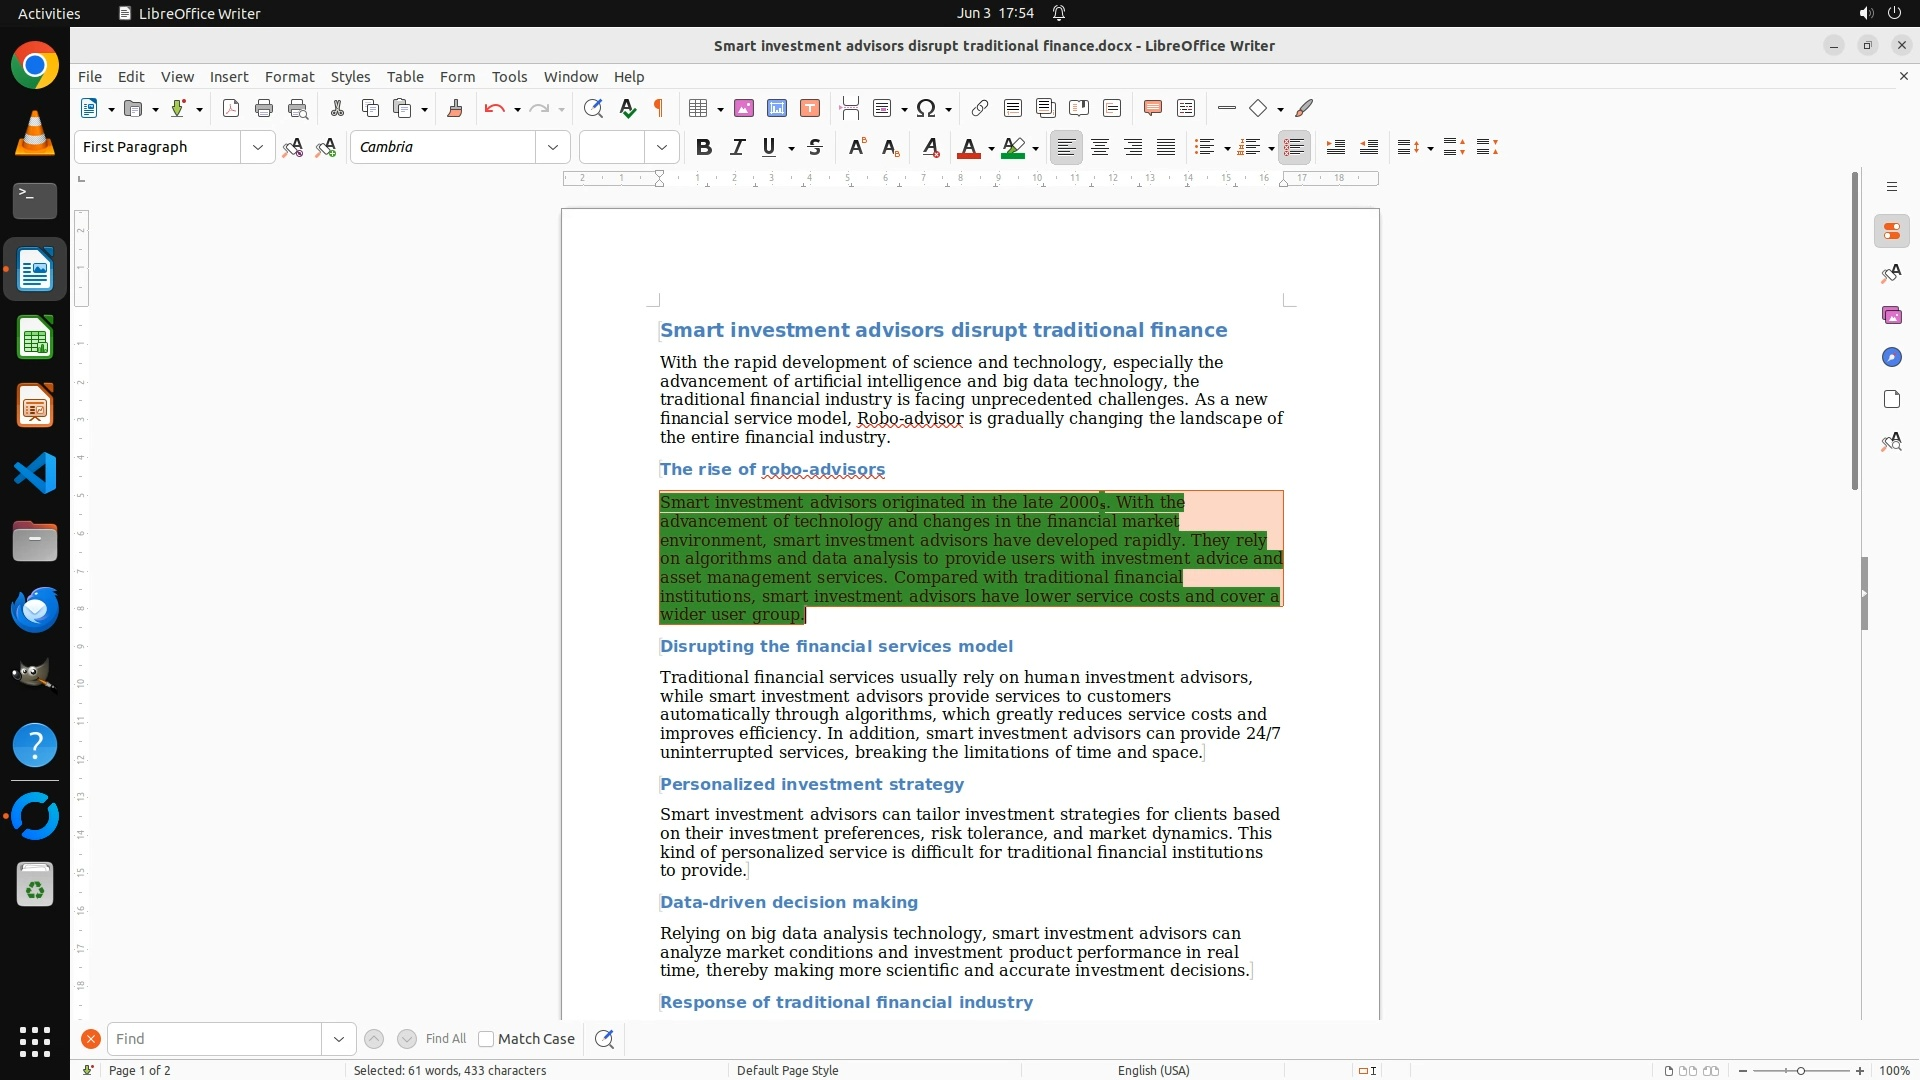Open the sidebar Gallery panel

[1891, 315]
